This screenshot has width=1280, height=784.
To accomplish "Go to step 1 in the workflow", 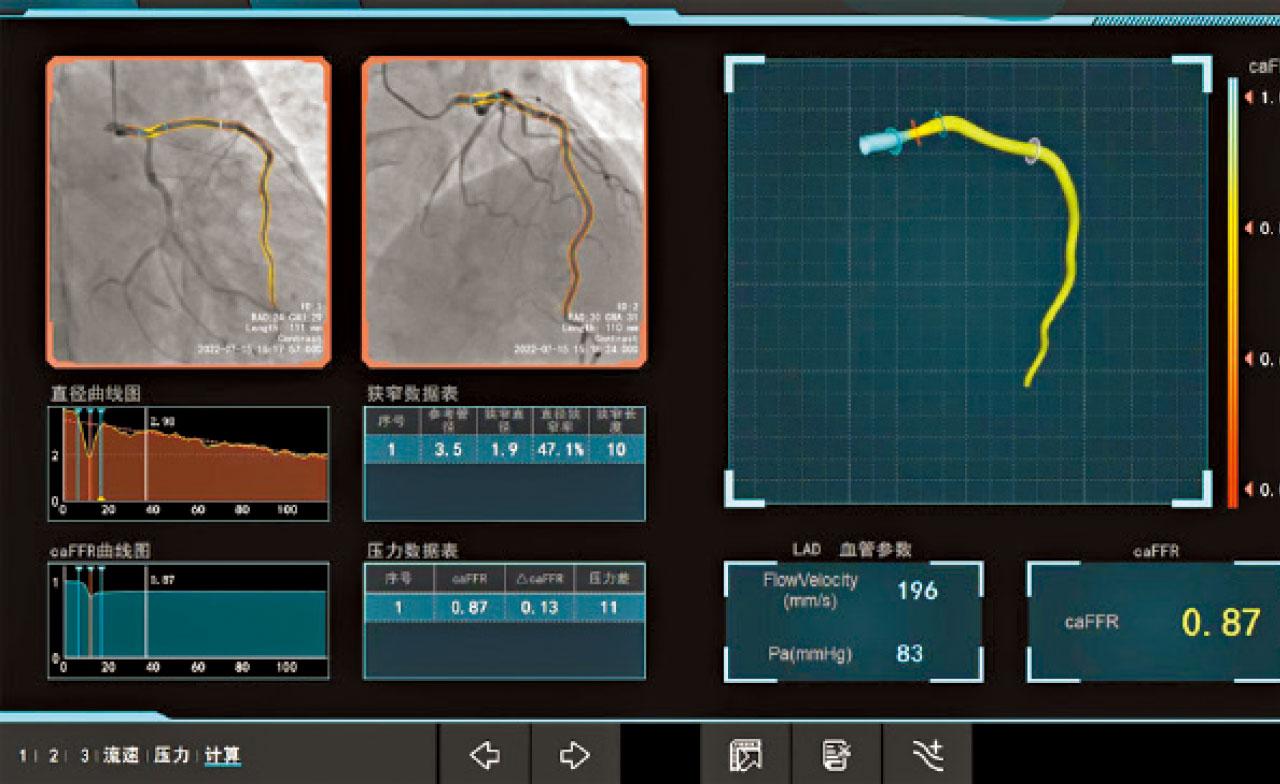I will pyautogui.click(x=23, y=755).
